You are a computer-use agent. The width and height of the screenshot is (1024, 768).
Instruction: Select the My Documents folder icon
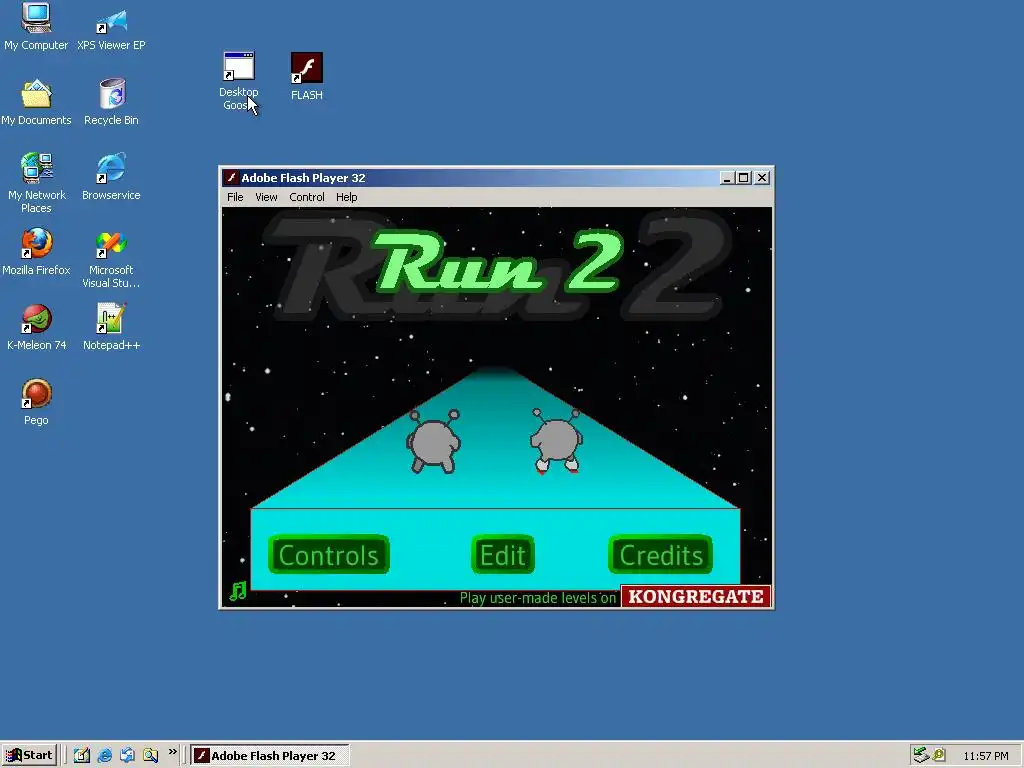pos(36,103)
